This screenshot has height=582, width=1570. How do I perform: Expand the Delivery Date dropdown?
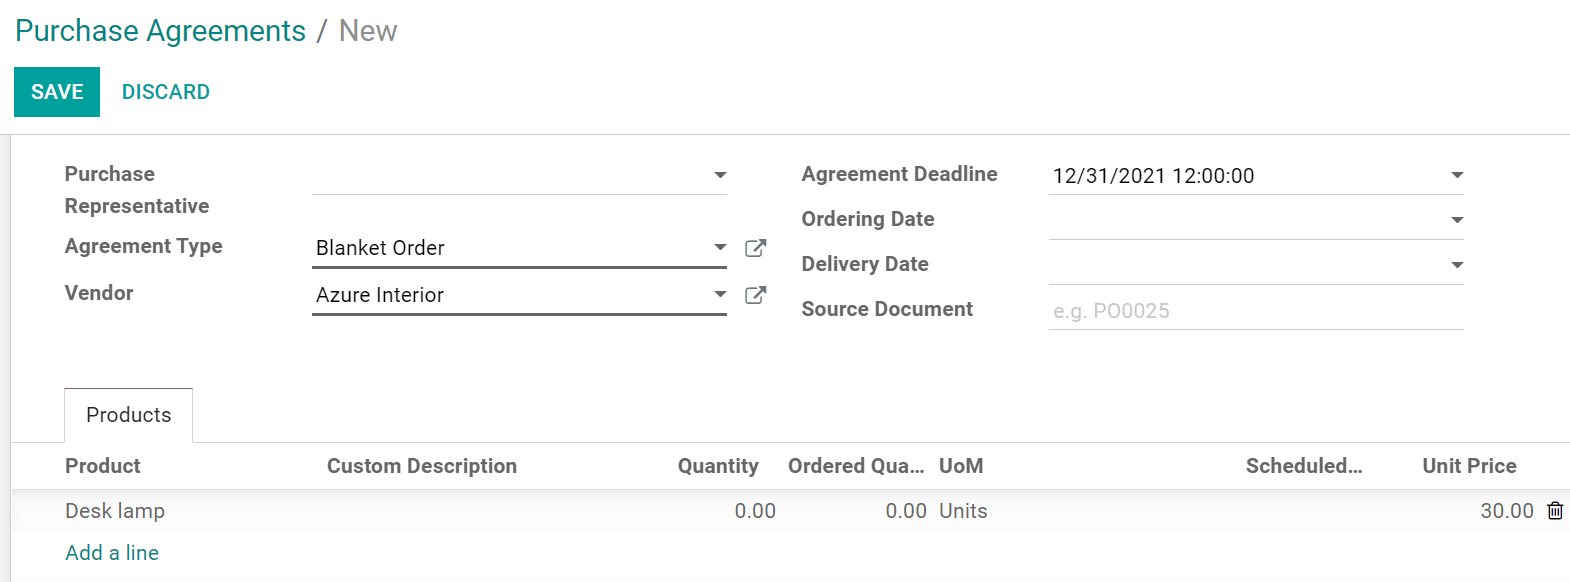click(1458, 263)
